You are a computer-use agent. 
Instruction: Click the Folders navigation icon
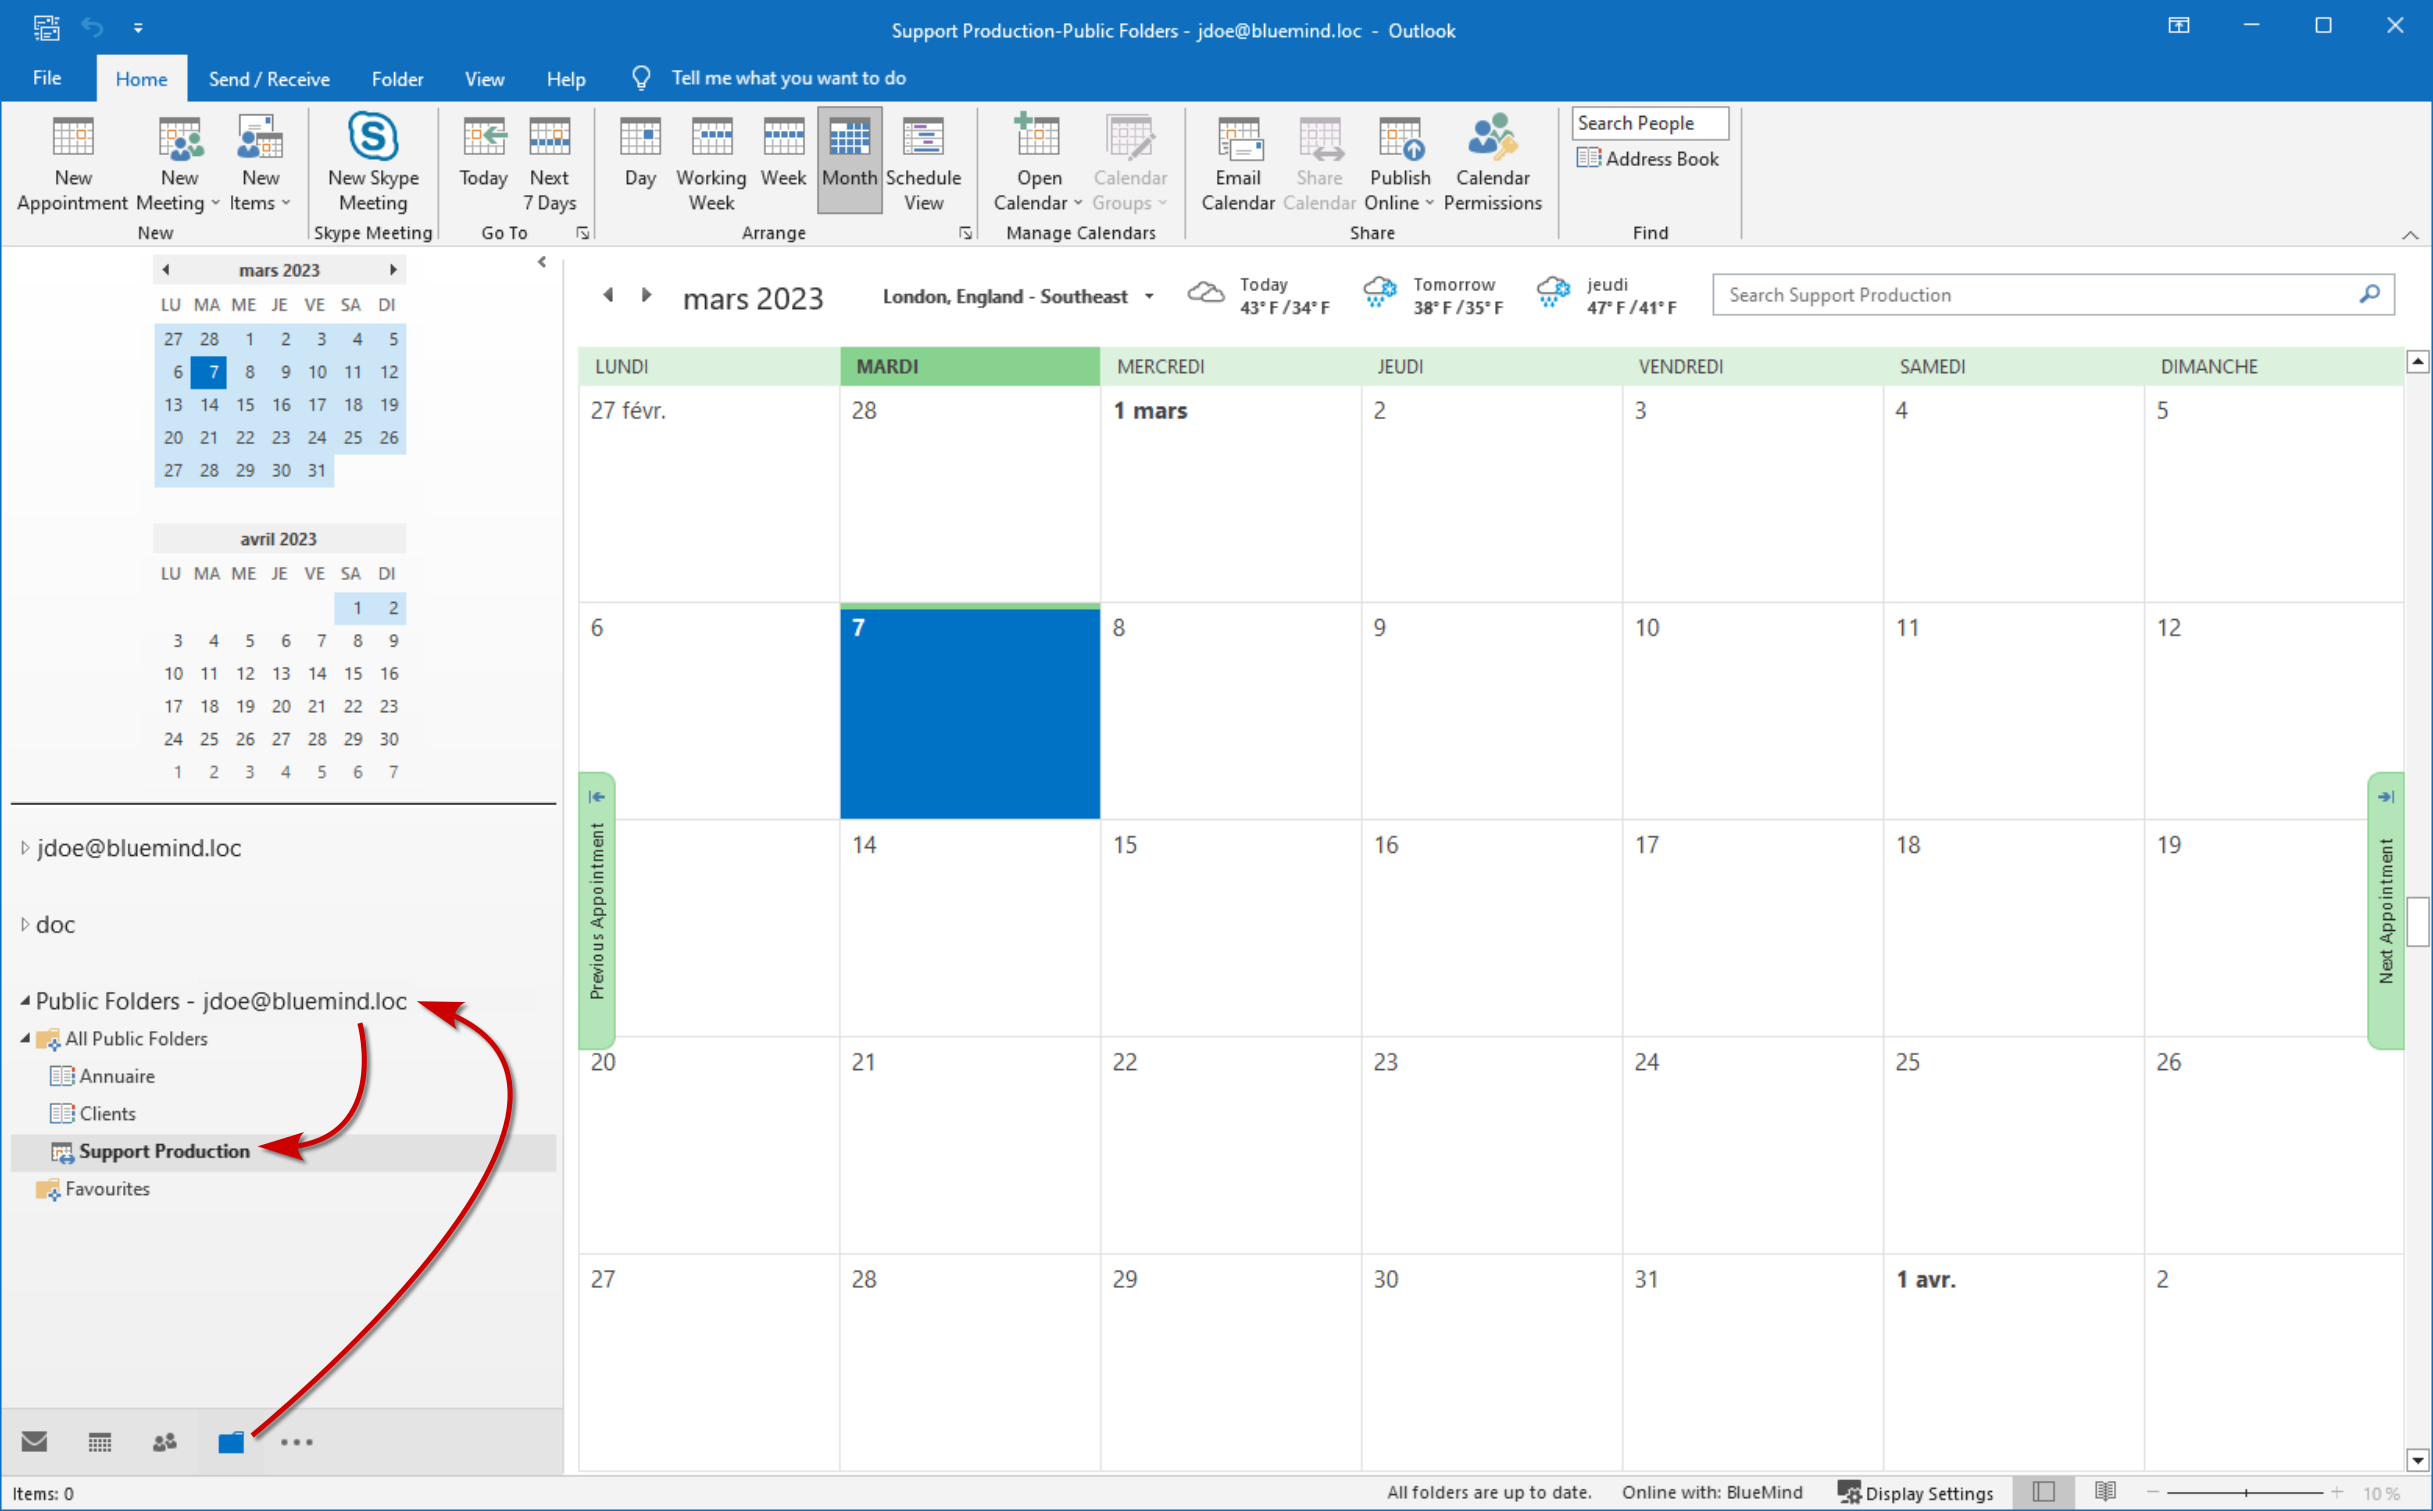point(231,1441)
